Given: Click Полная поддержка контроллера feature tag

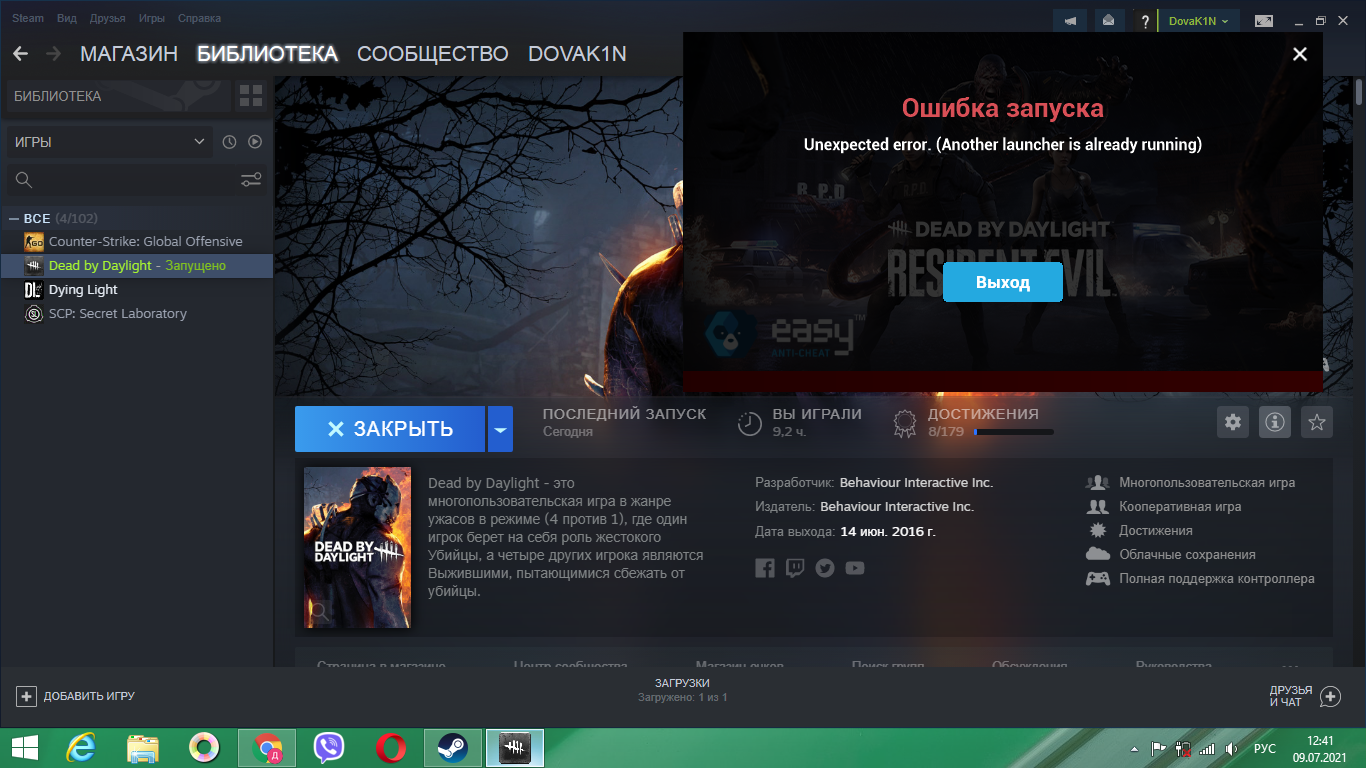Looking at the screenshot, I should (x=1217, y=578).
